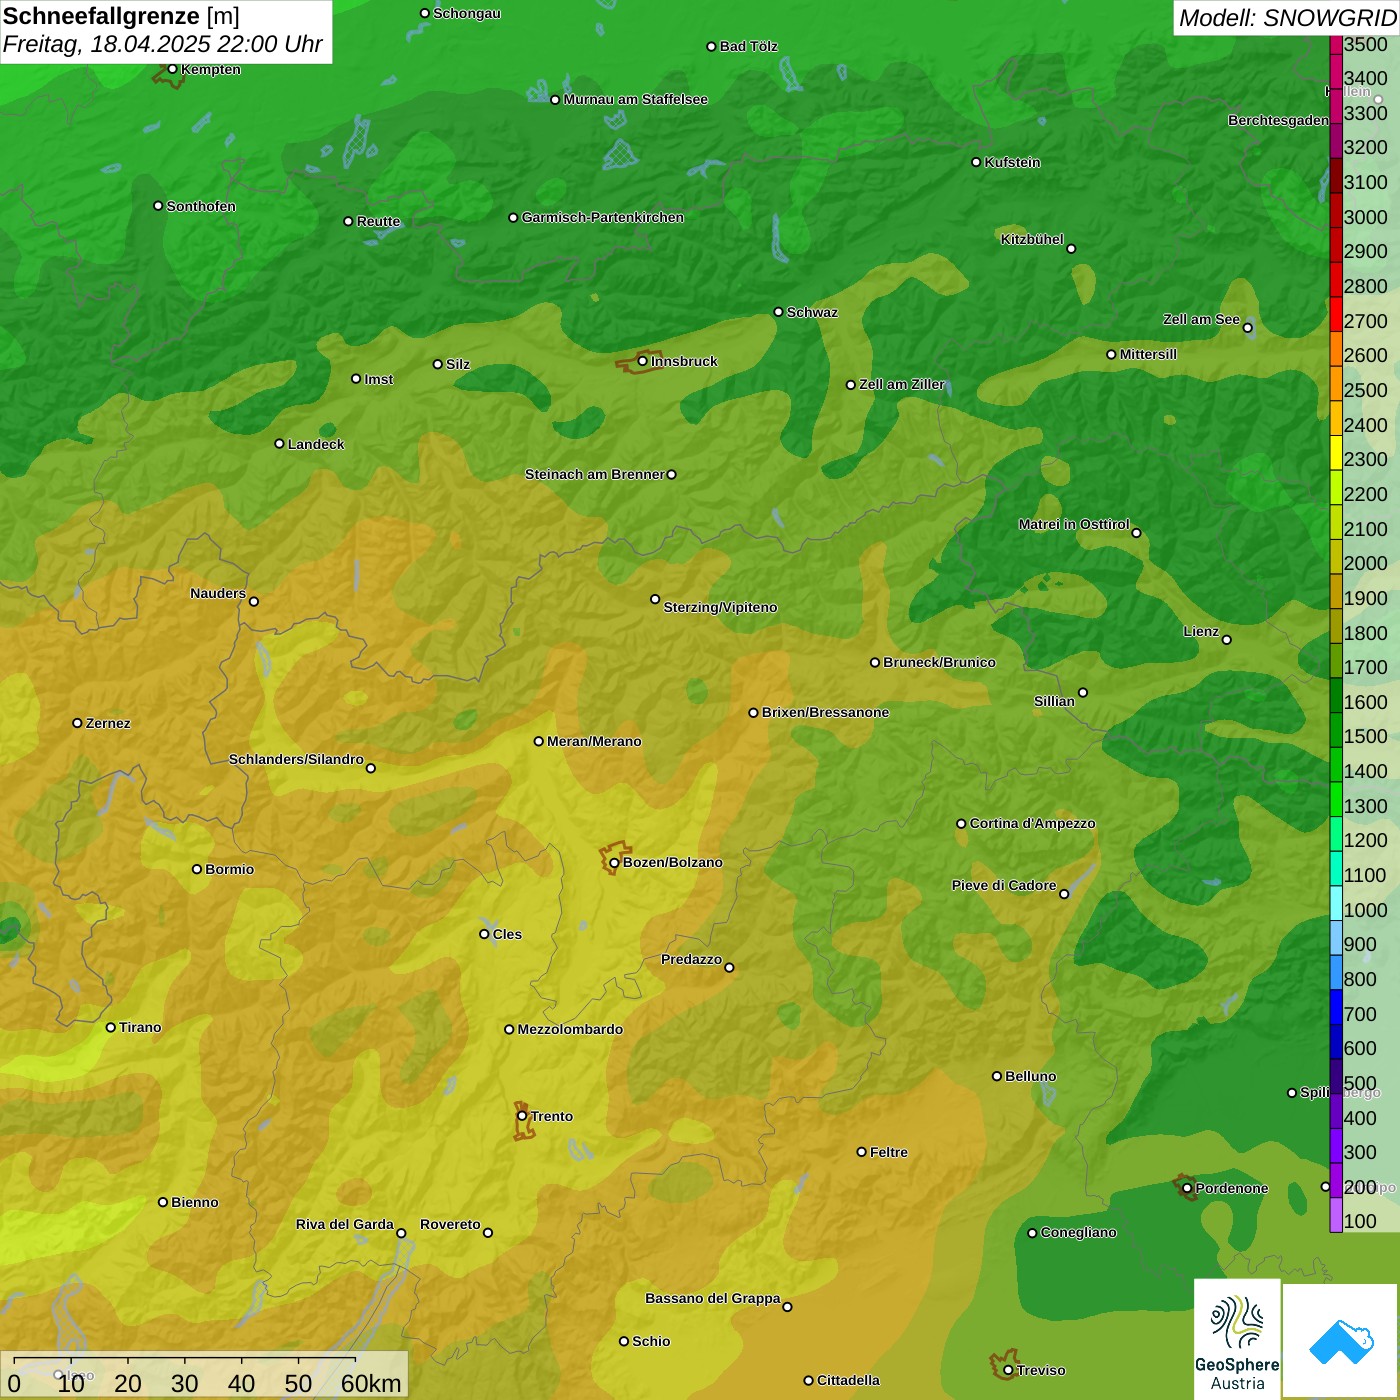Click the 'Mezzolombardo' map label
1400x1400 pixels.
point(570,1029)
